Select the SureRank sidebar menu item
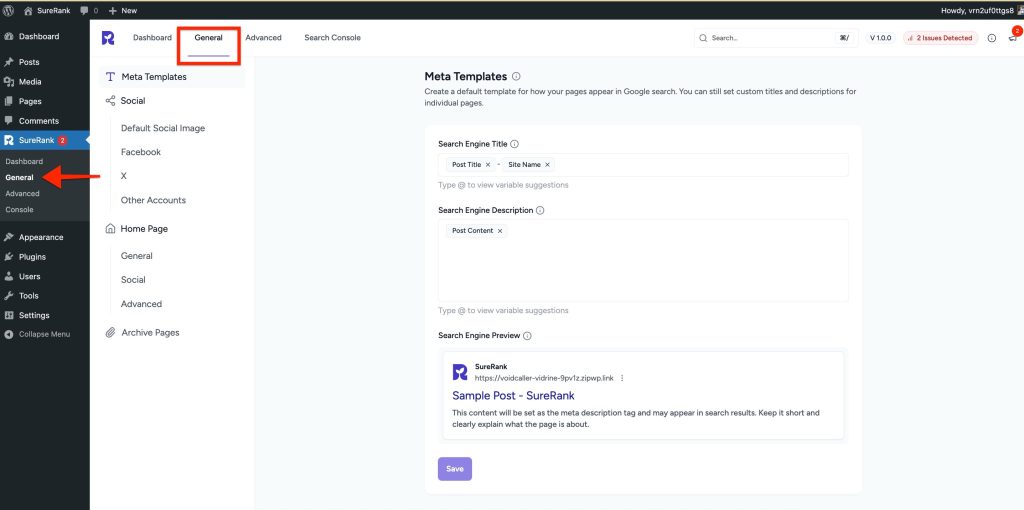Screen dimensions: 1024x510 click(44, 140)
